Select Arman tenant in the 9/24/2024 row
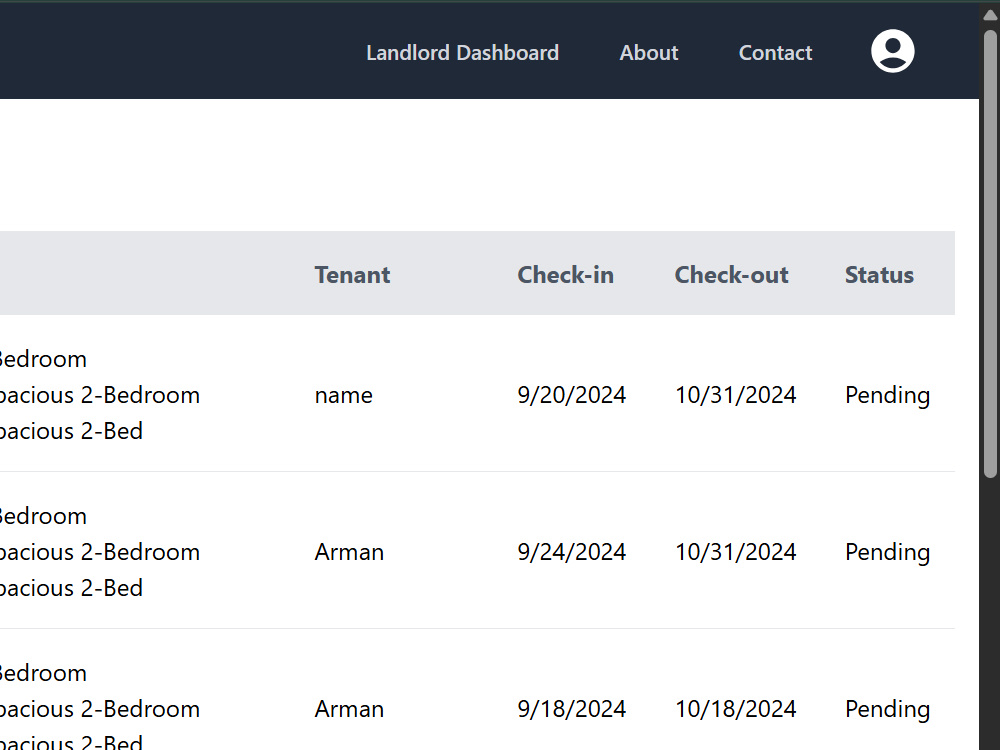This screenshot has height=750, width=1000. click(349, 552)
